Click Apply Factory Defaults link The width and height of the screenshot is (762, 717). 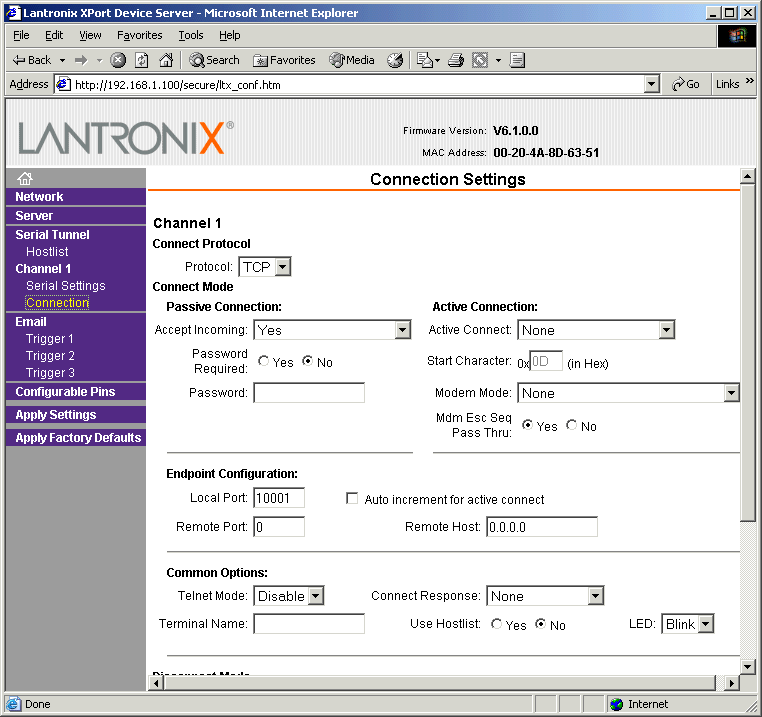78,437
